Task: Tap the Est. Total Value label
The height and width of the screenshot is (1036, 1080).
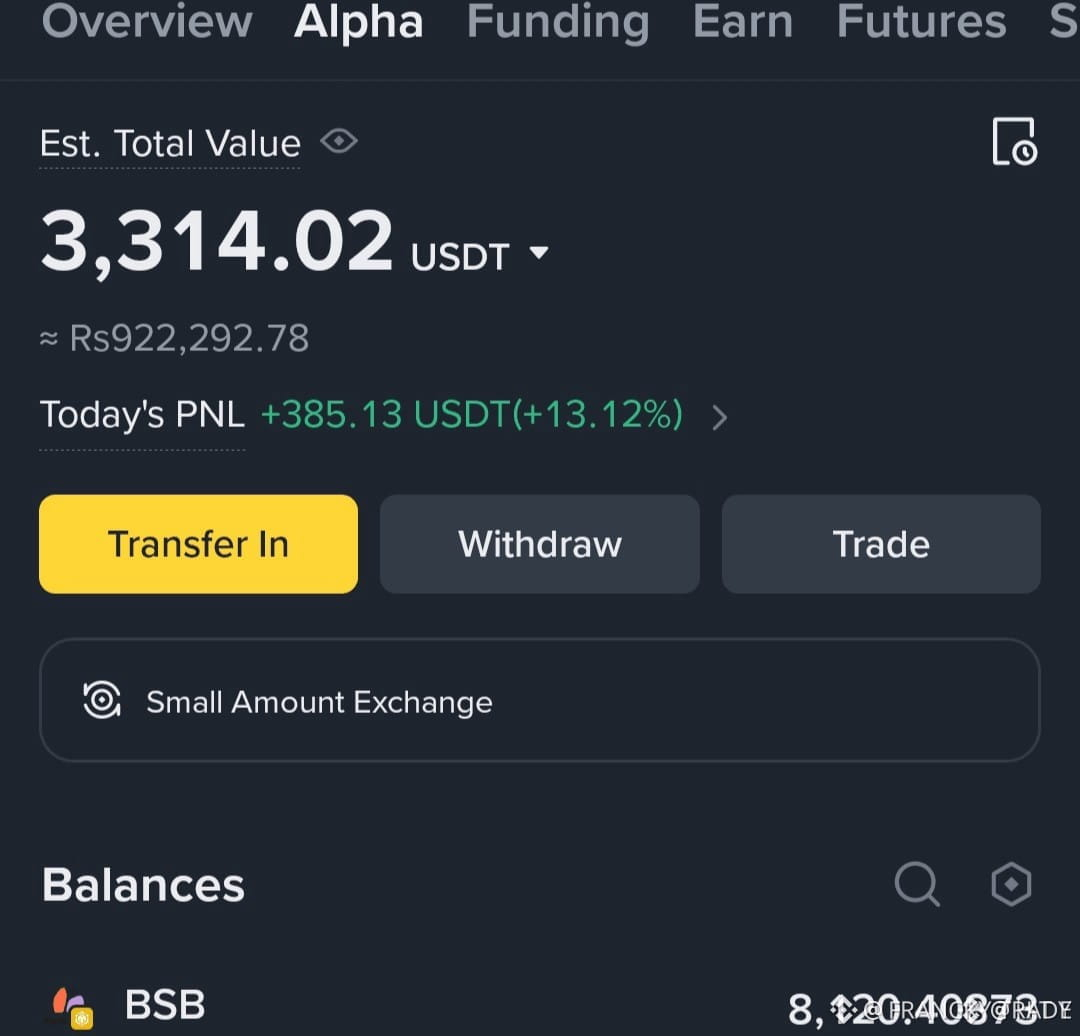Action: point(170,143)
